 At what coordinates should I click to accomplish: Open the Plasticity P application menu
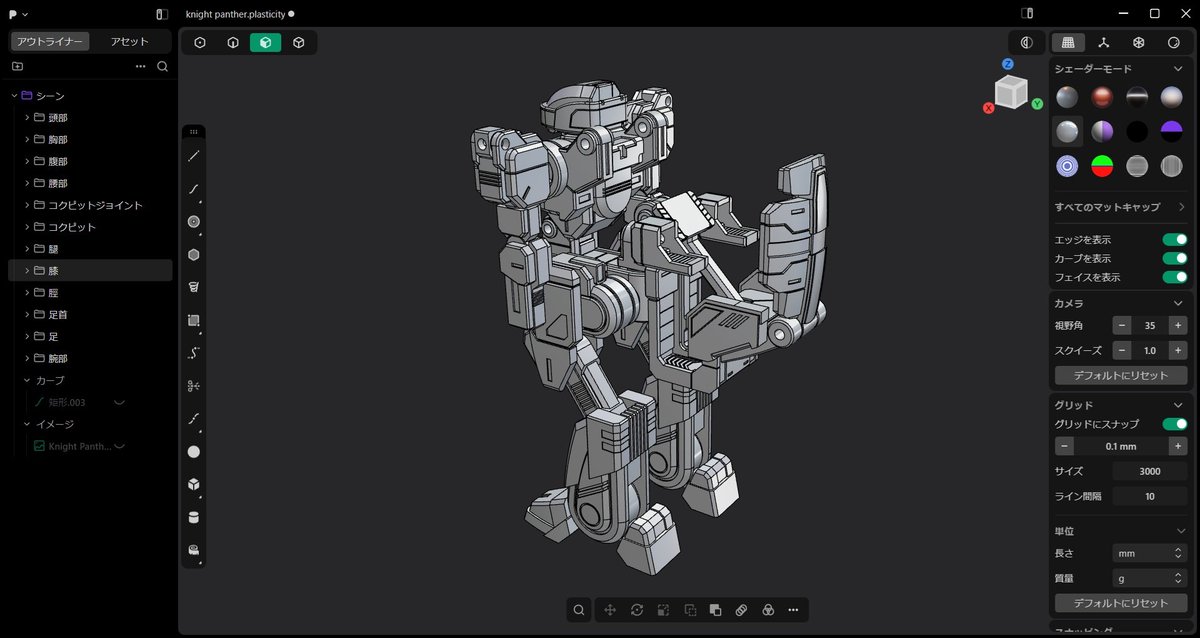coord(15,14)
